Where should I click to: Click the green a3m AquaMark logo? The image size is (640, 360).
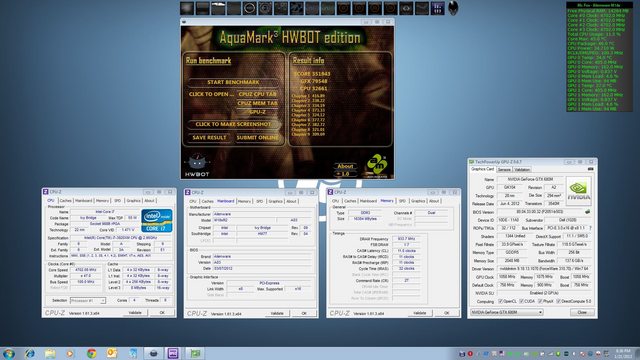click(376, 164)
